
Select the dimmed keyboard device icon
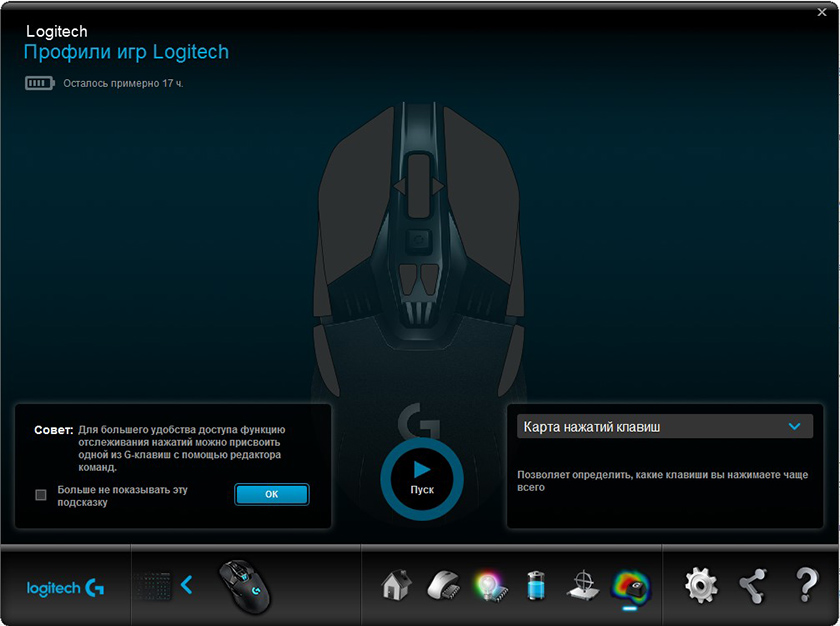coord(152,586)
